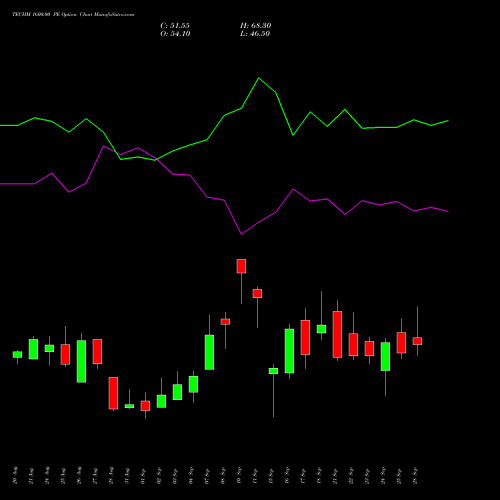Click the closing price value C: 51.55
This screenshot has width=500, height=500.
click(x=175, y=26)
